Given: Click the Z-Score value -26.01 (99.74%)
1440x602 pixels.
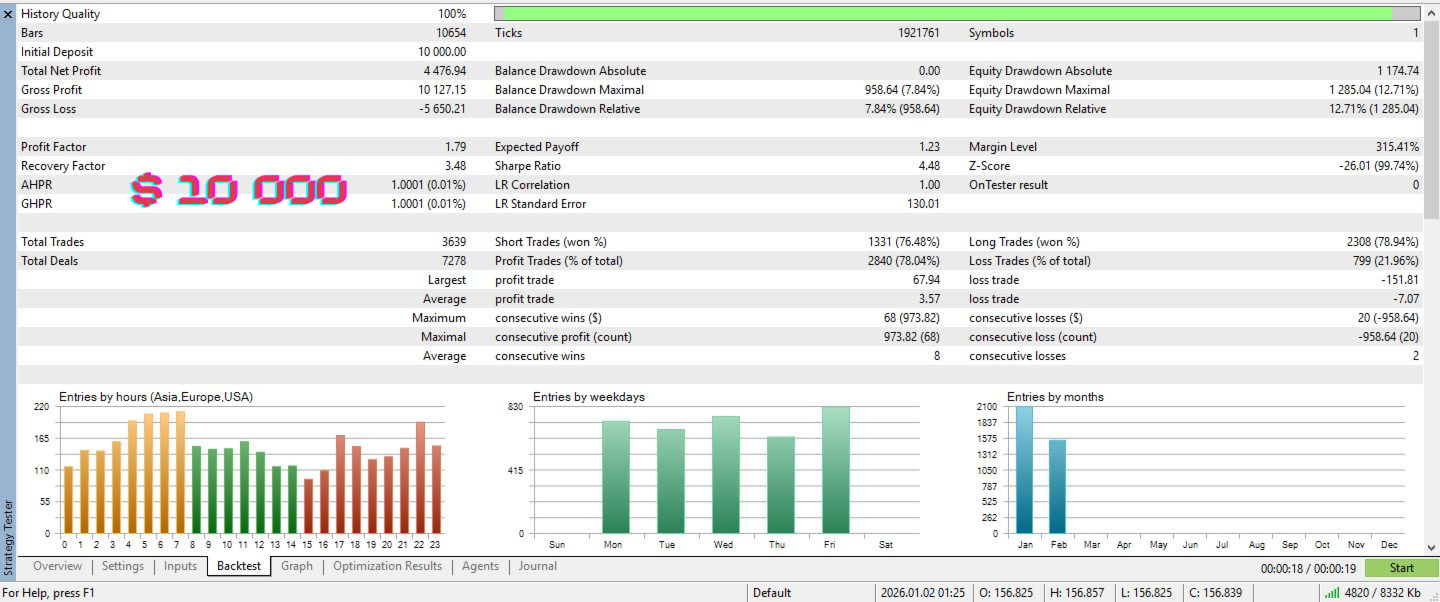Looking at the screenshot, I should point(1379,166).
